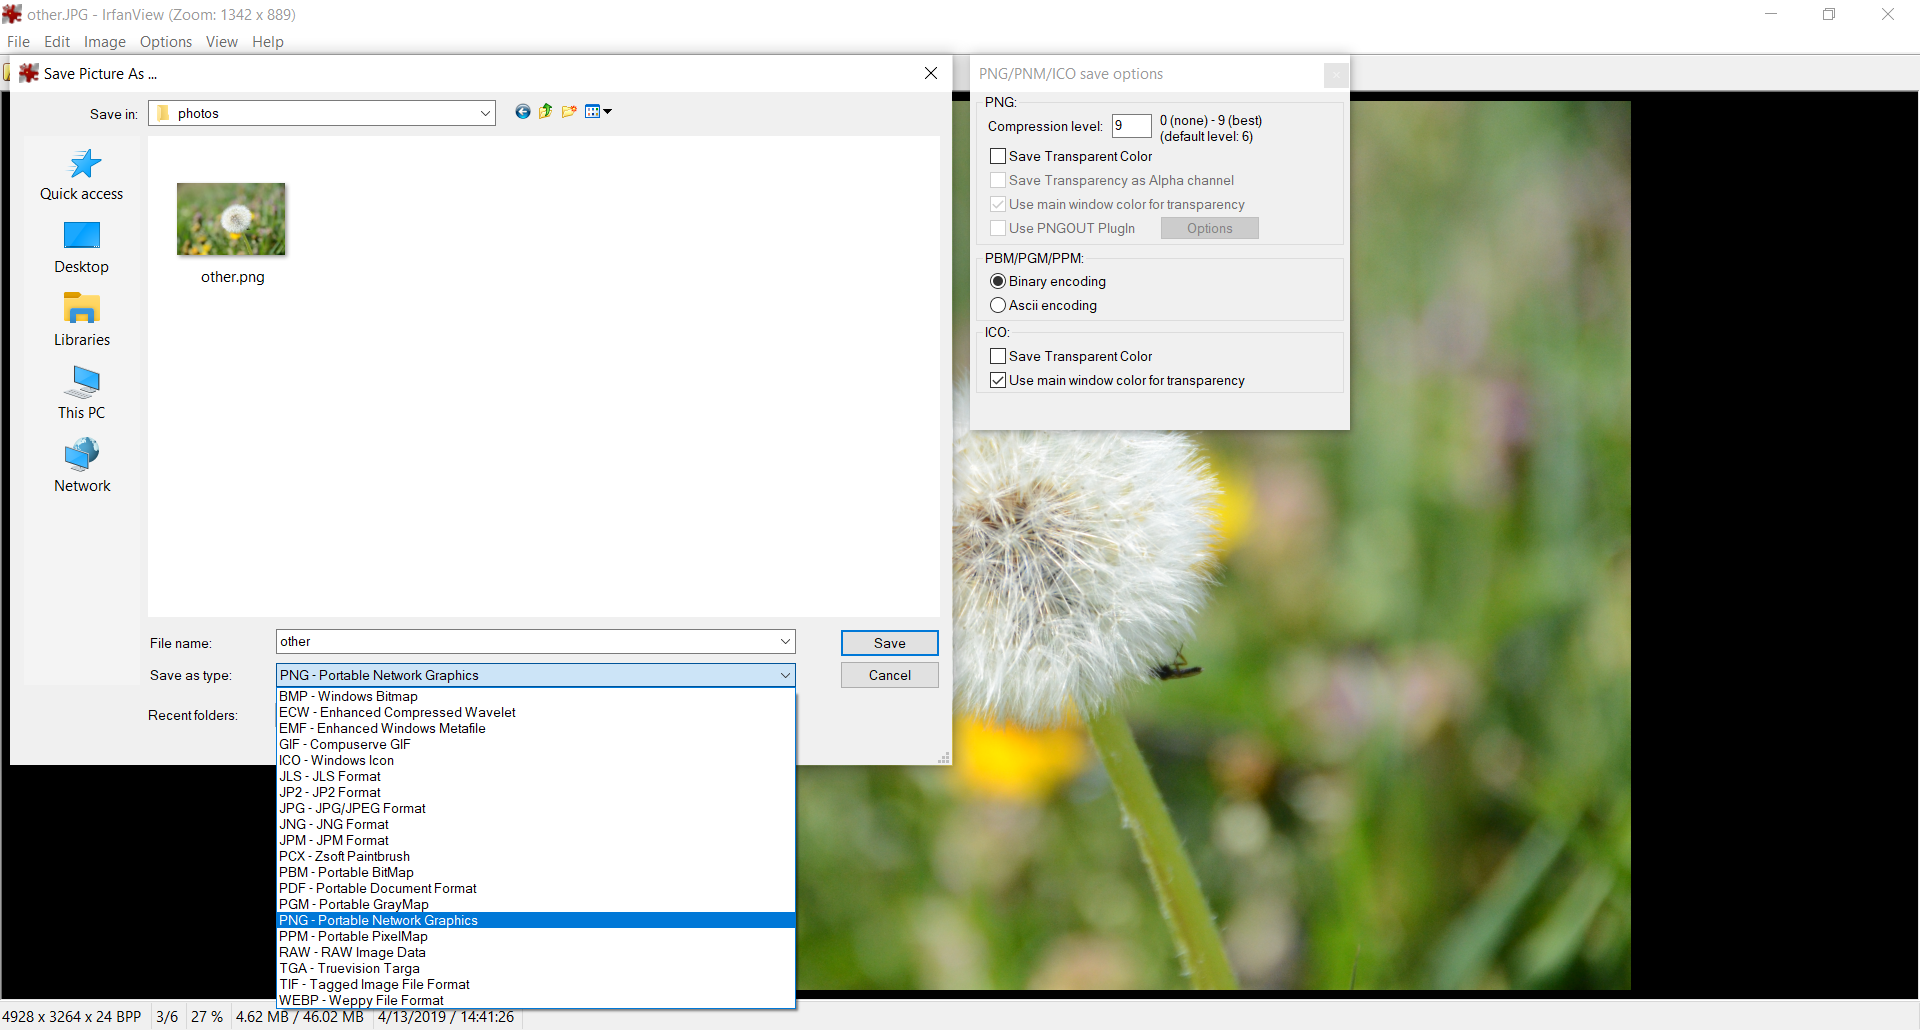The height and width of the screenshot is (1030, 1920).
Task: Expand the Save in folder dropdown
Action: click(x=485, y=114)
